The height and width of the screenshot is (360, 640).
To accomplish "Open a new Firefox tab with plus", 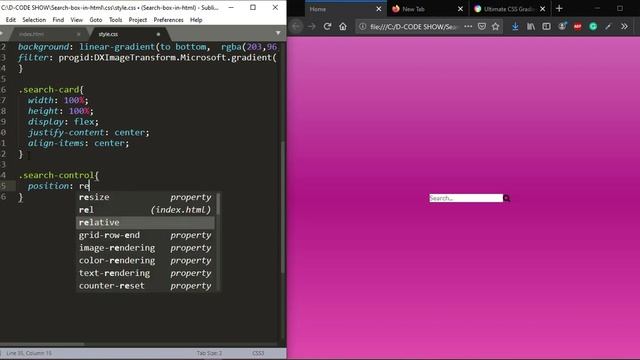I will [x=559, y=9].
